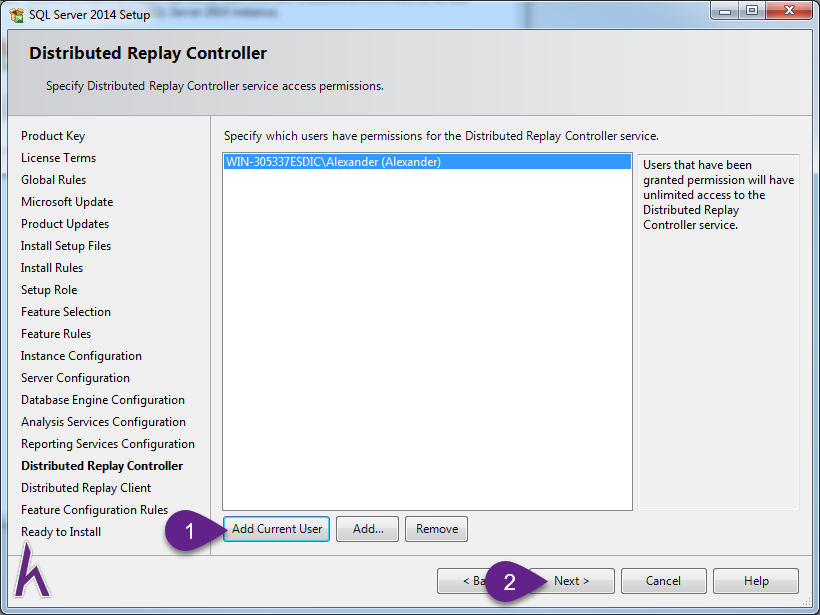Select Database Engine Configuration step
This screenshot has width=820, height=615.
(x=103, y=400)
